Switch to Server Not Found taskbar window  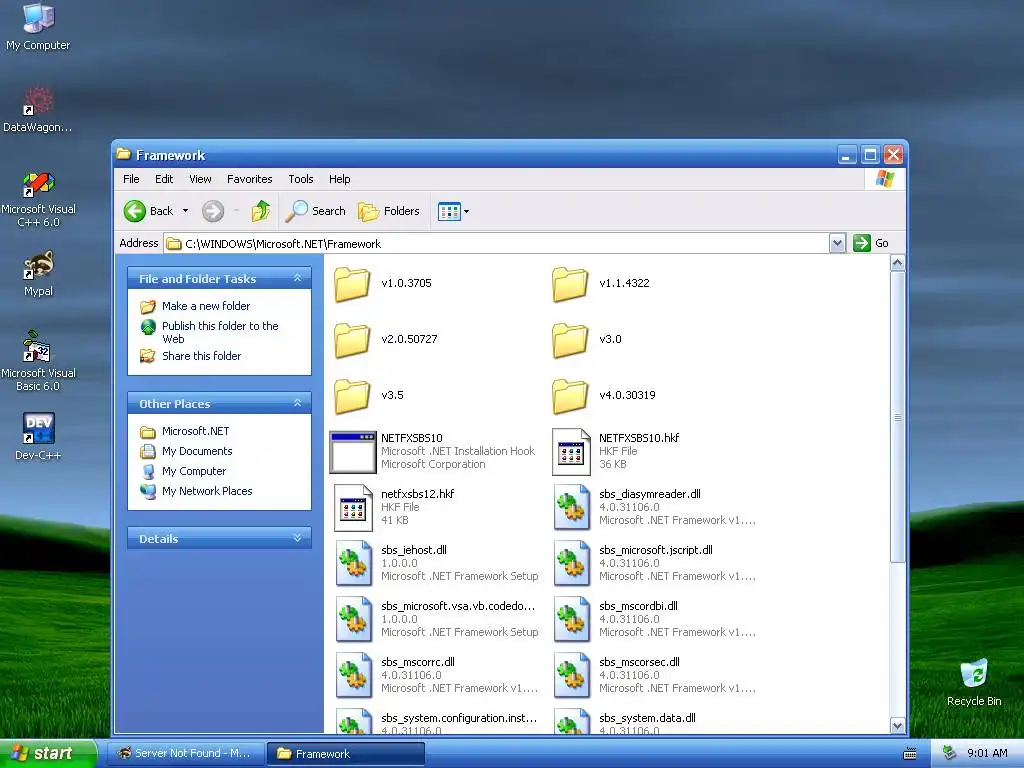pos(185,754)
